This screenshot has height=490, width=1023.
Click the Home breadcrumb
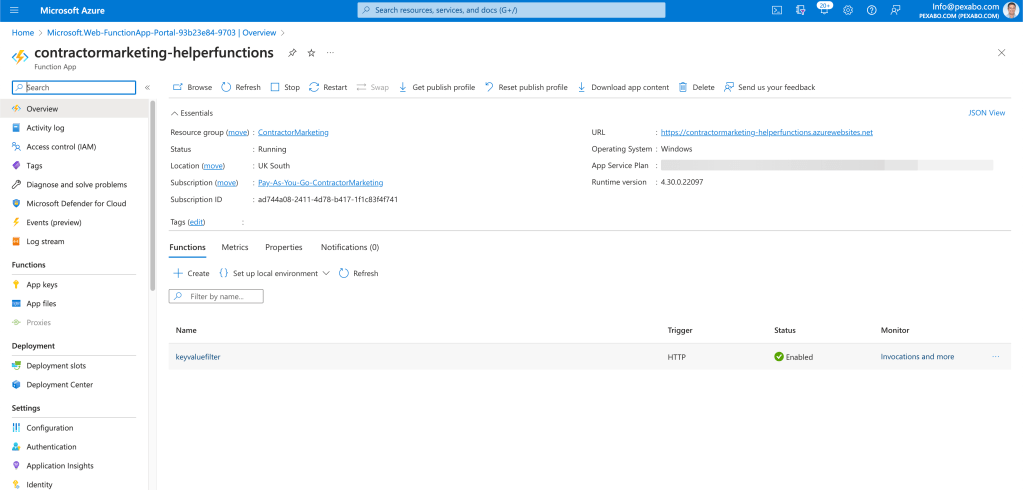coord(23,33)
